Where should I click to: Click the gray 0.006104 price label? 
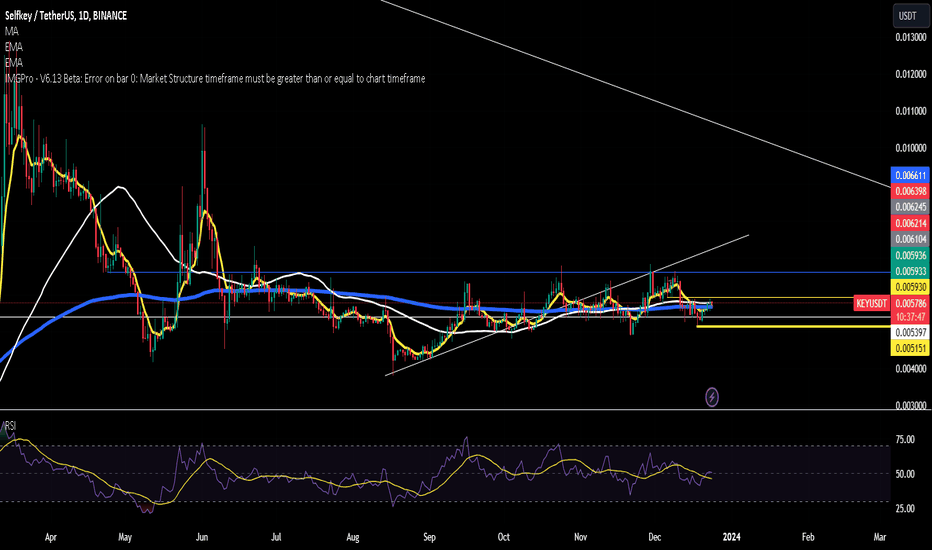pos(910,239)
